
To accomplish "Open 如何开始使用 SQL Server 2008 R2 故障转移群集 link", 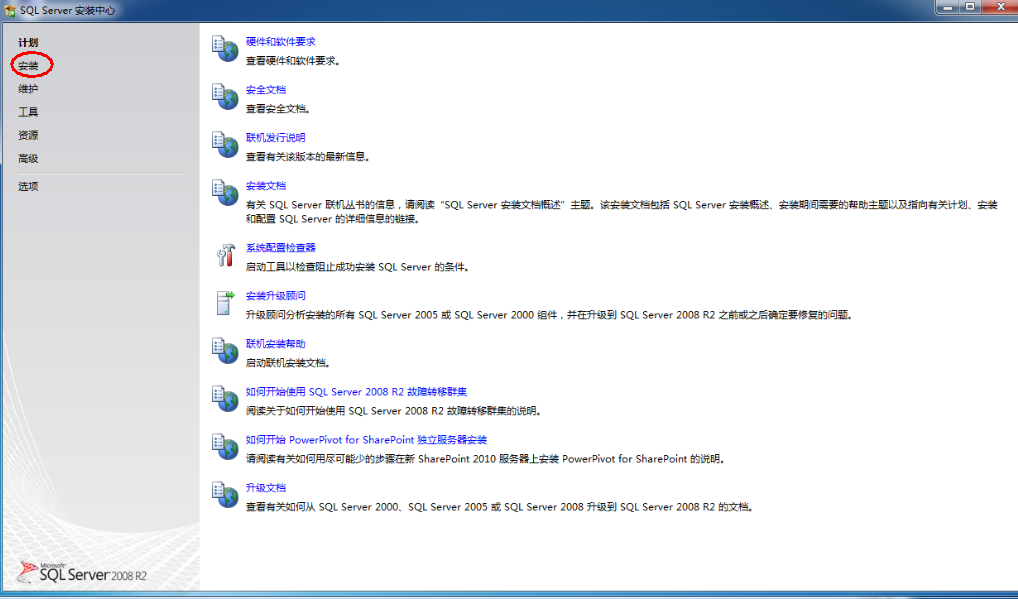I will click(356, 392).
